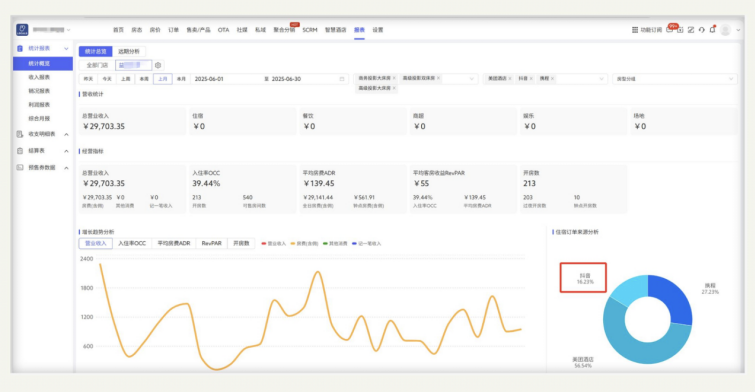755x392 pixels.
Task: Open the calendar icon in date range
Action: pyautogui.click(x=342, y=79)
